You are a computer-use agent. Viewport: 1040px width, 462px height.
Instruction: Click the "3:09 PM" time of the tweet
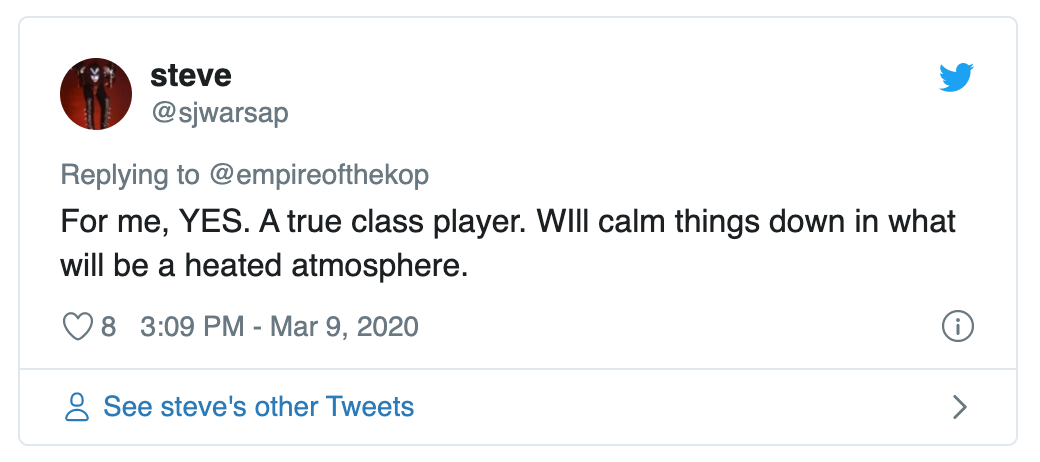tap(185, 327)
